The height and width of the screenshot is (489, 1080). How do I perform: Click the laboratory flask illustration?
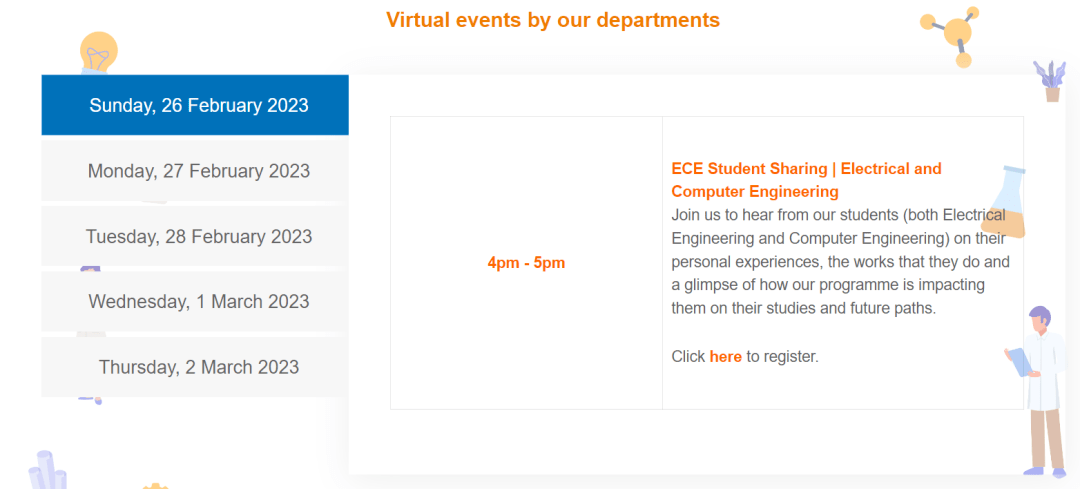click(x=1004, y=201)
